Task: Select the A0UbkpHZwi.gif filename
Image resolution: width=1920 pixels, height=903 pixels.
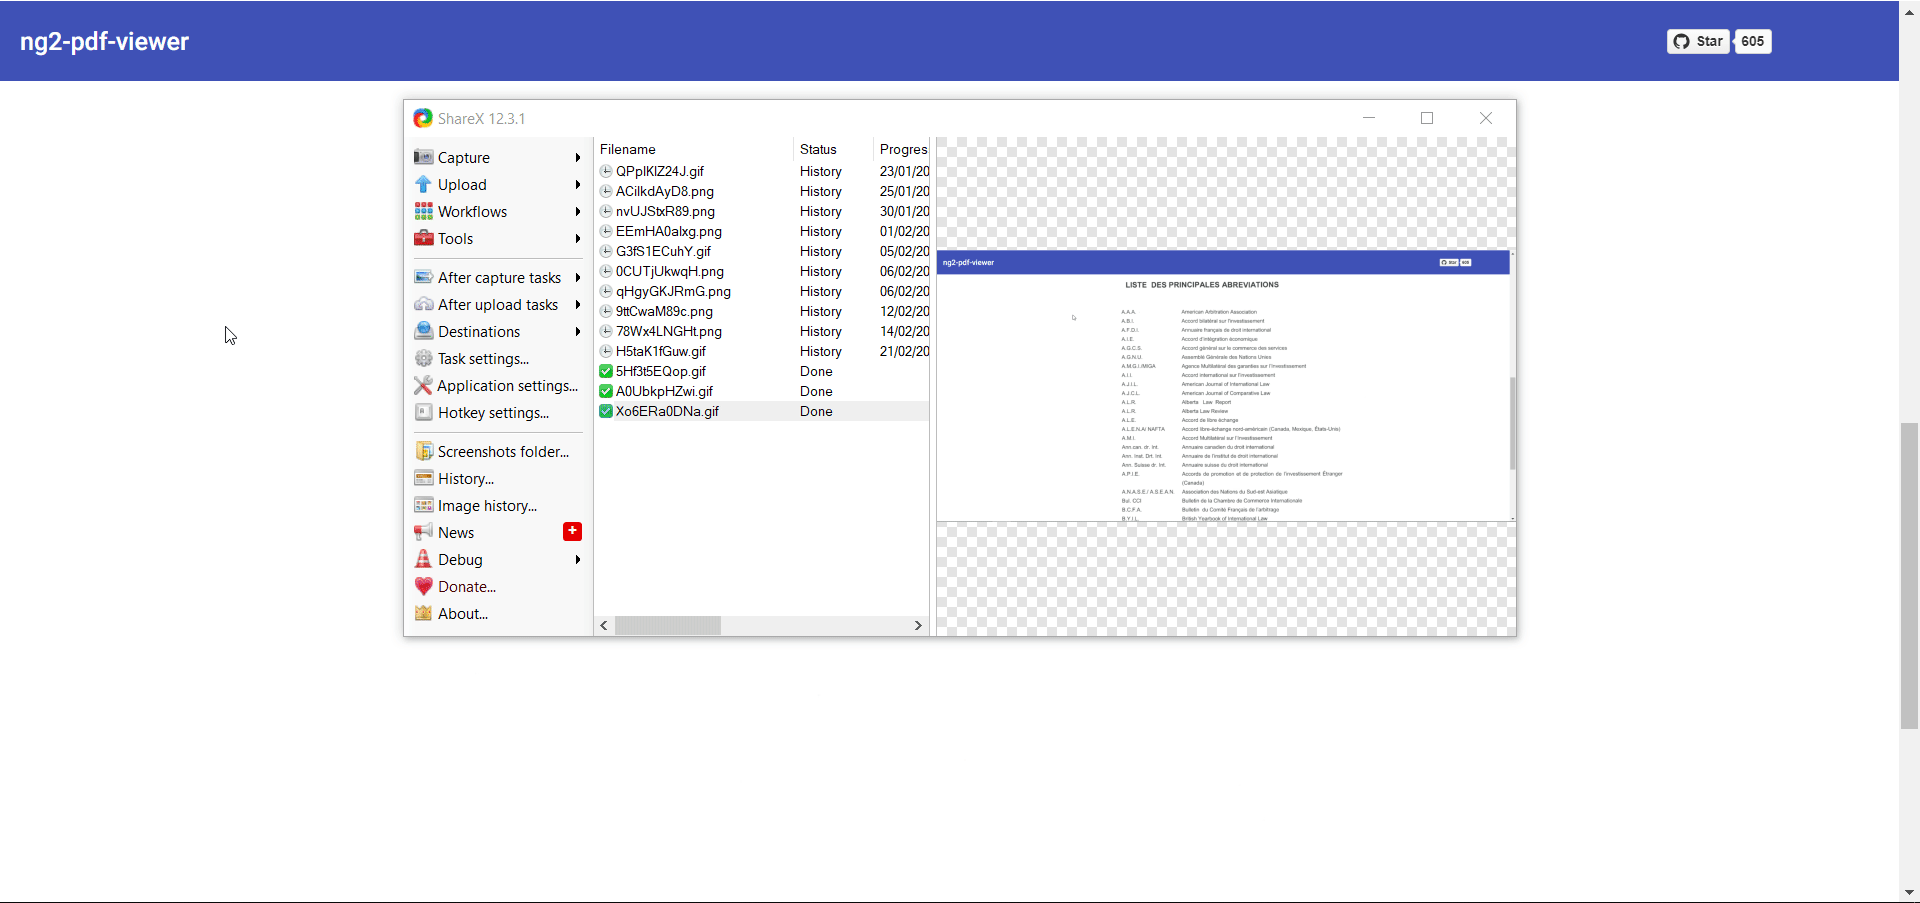Action: (664, 391)
